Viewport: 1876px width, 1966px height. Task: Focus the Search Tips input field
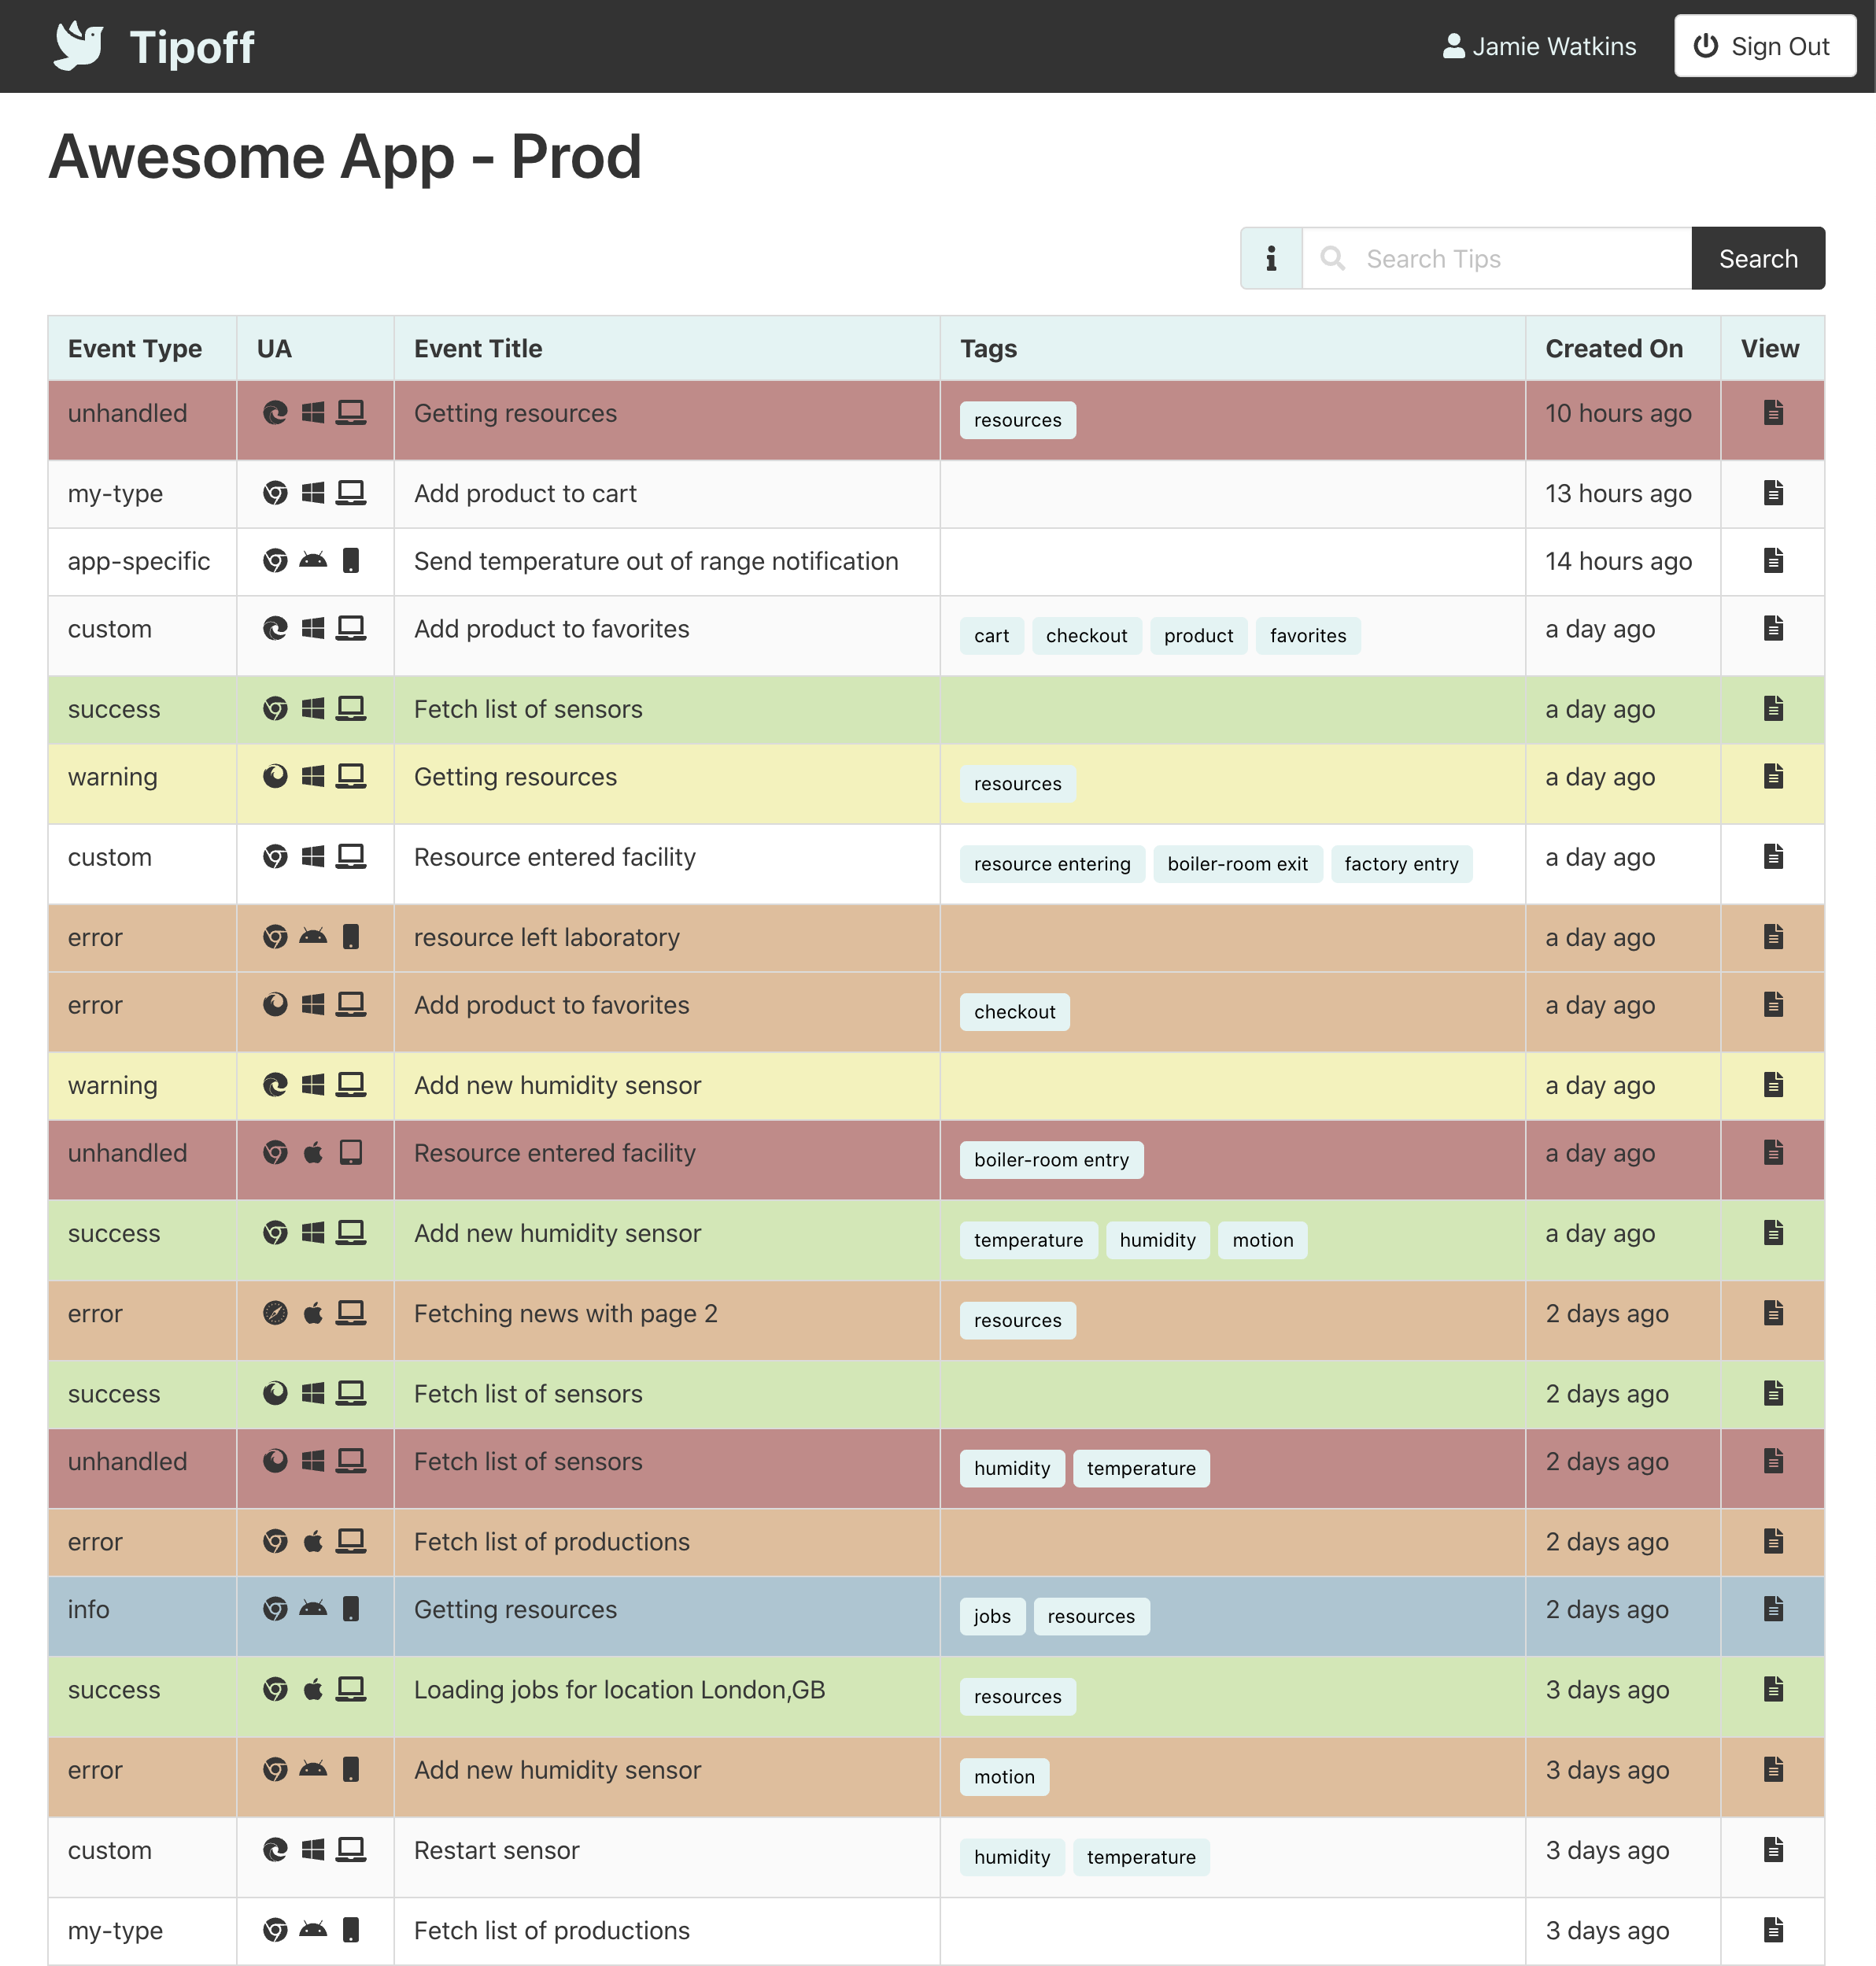tap(1497, 259)
